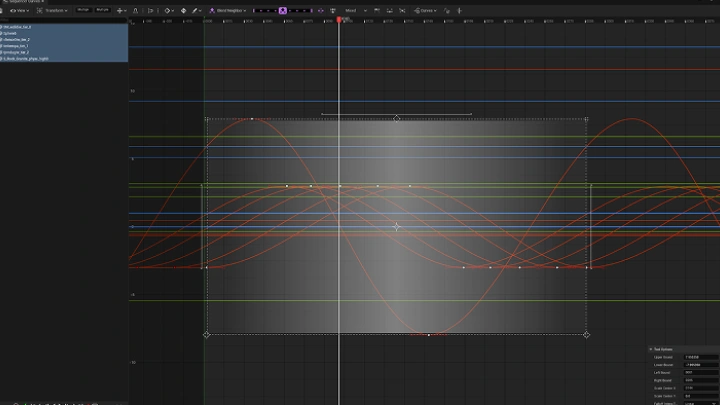This screenshot has height=405, width=720.
Task: Click the Lower Bound value field
Action: click(x=701, y=365)
